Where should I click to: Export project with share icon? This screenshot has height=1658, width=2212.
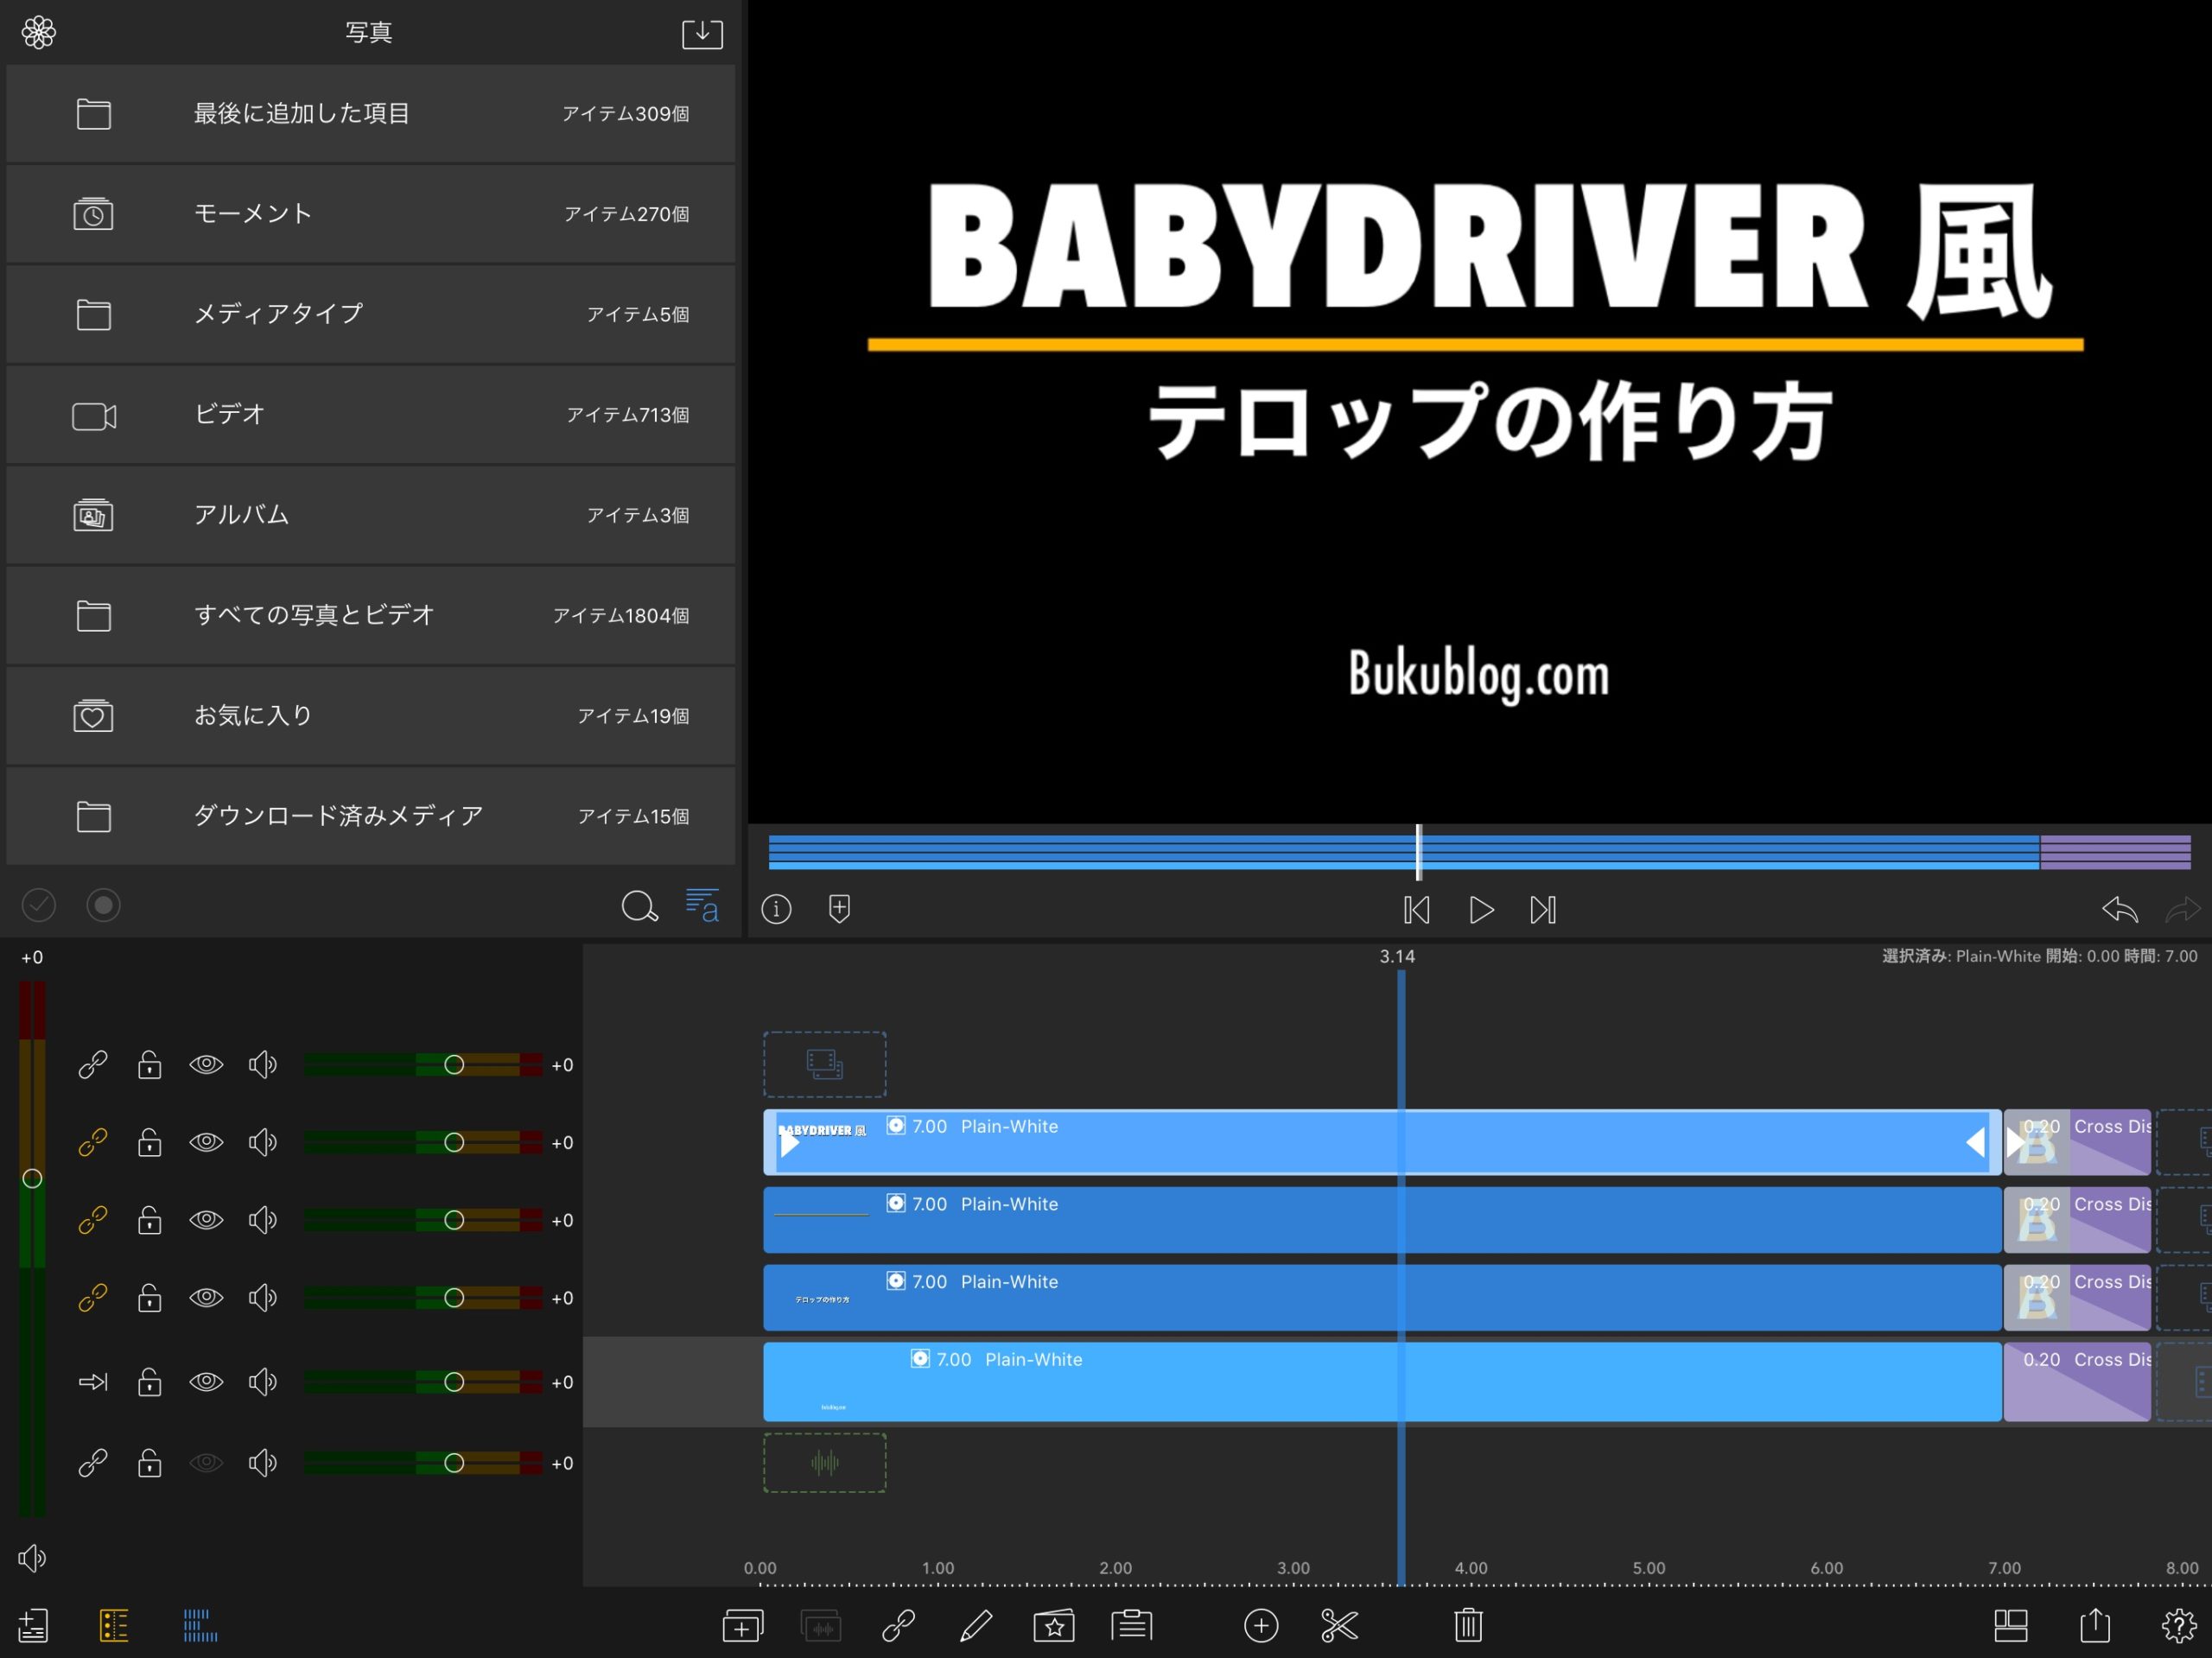click(x=2095, y=1624)
